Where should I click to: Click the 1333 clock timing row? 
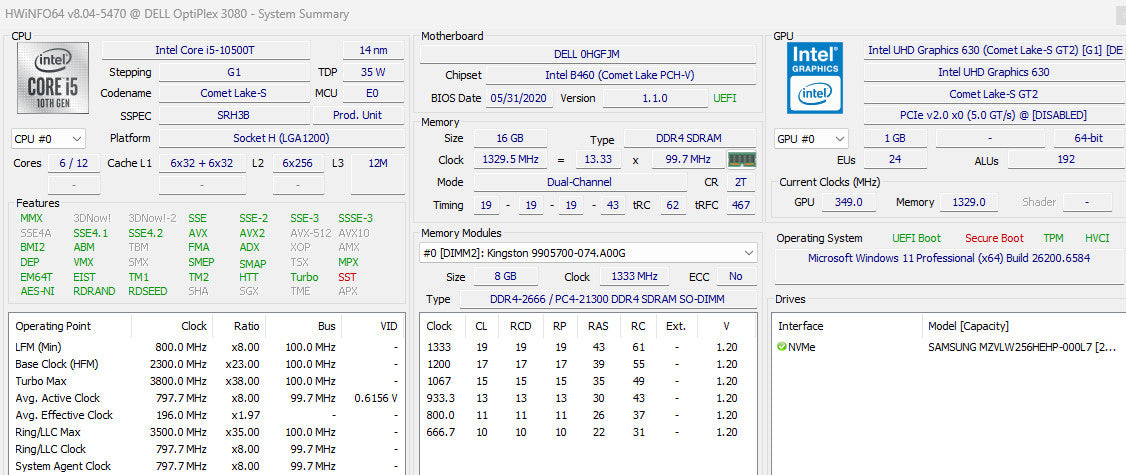[x=588, y=347]
